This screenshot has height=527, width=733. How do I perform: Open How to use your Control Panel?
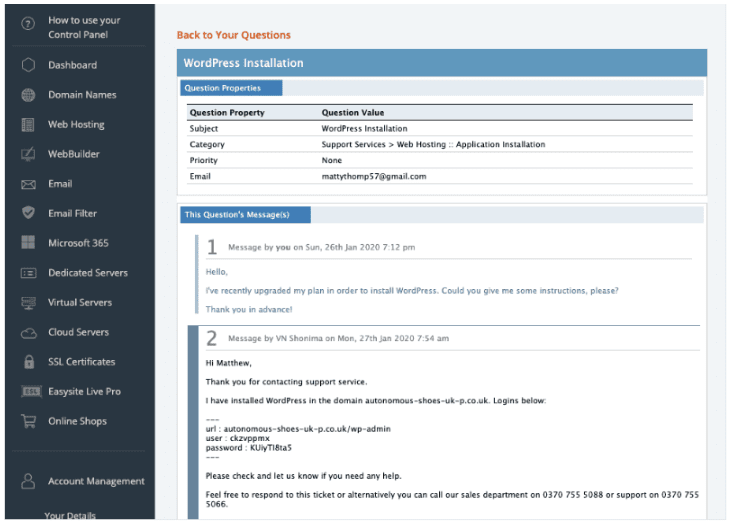coord(84,27)
